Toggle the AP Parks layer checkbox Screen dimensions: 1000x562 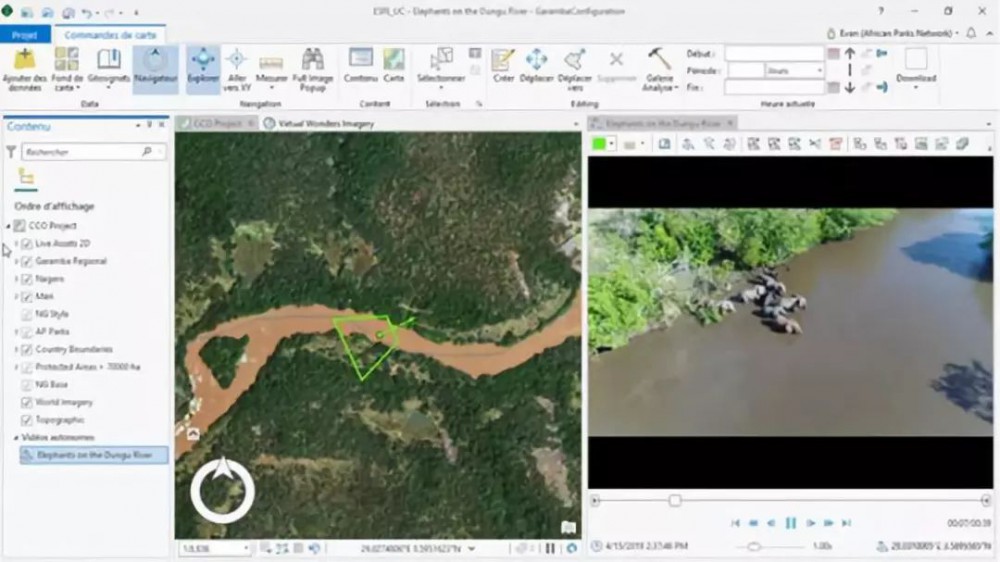tap(27, 332)
